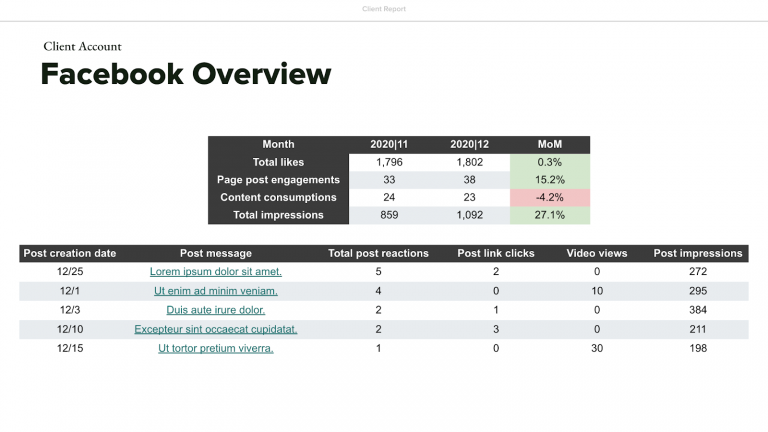Select the 12/25 post creation date cell
The image size is (768, 432).
pyautogui.click(x=70, y=272)
